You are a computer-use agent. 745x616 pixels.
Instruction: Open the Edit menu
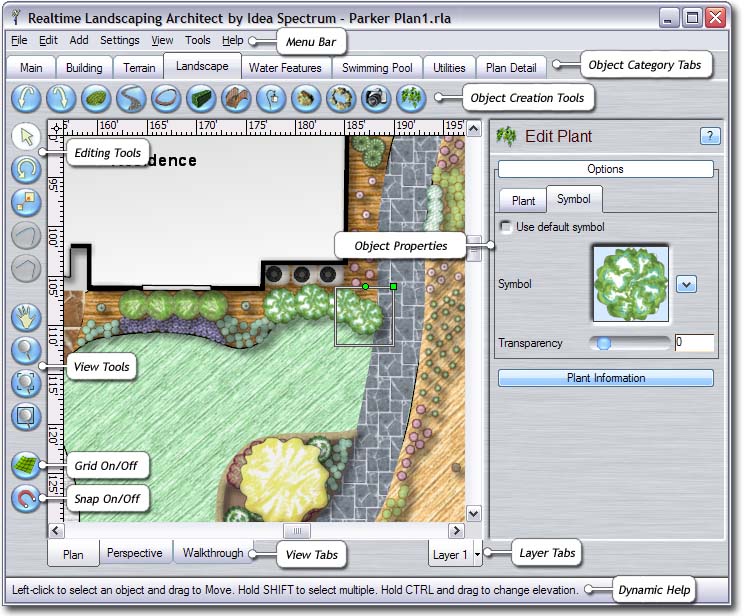48,40
